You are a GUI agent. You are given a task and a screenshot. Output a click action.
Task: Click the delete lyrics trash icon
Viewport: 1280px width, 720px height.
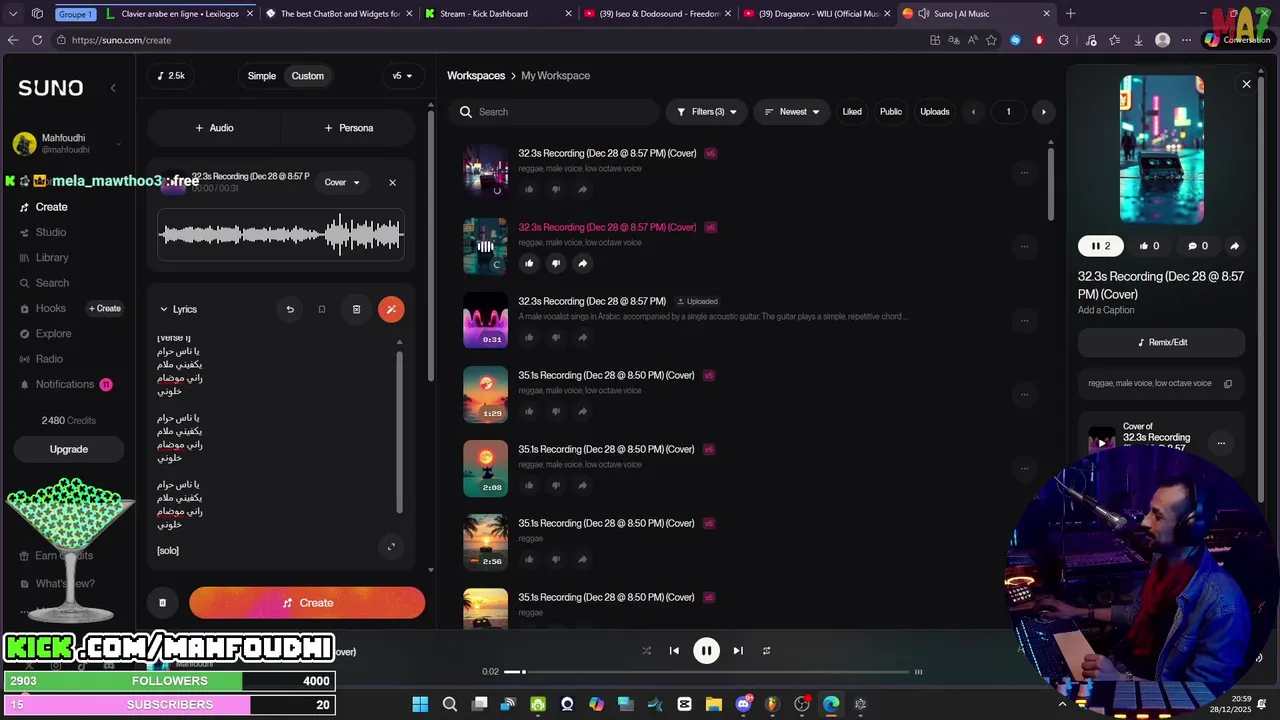click(356, 309)
